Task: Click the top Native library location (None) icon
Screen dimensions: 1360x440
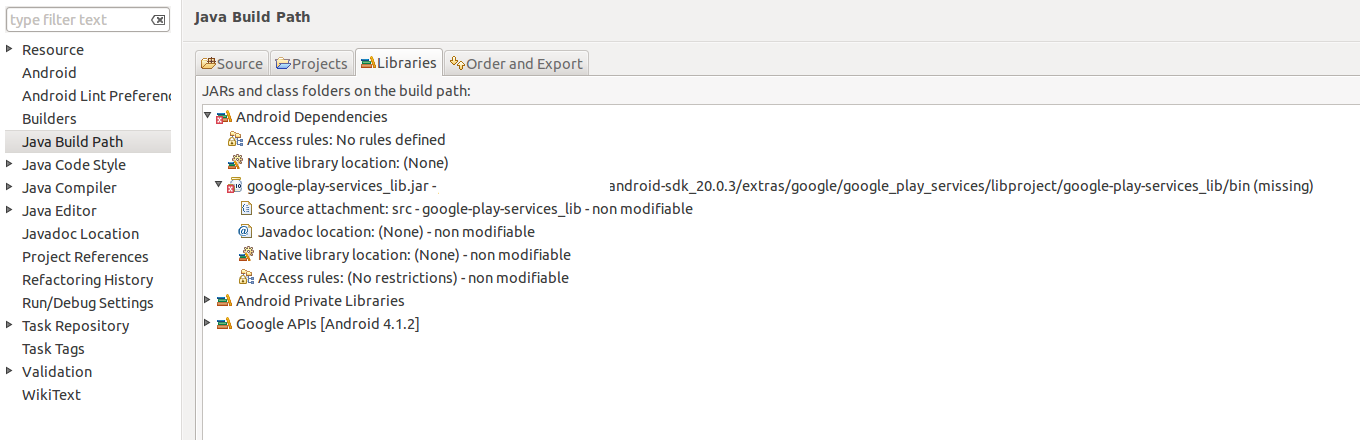Action: (235, 163)
